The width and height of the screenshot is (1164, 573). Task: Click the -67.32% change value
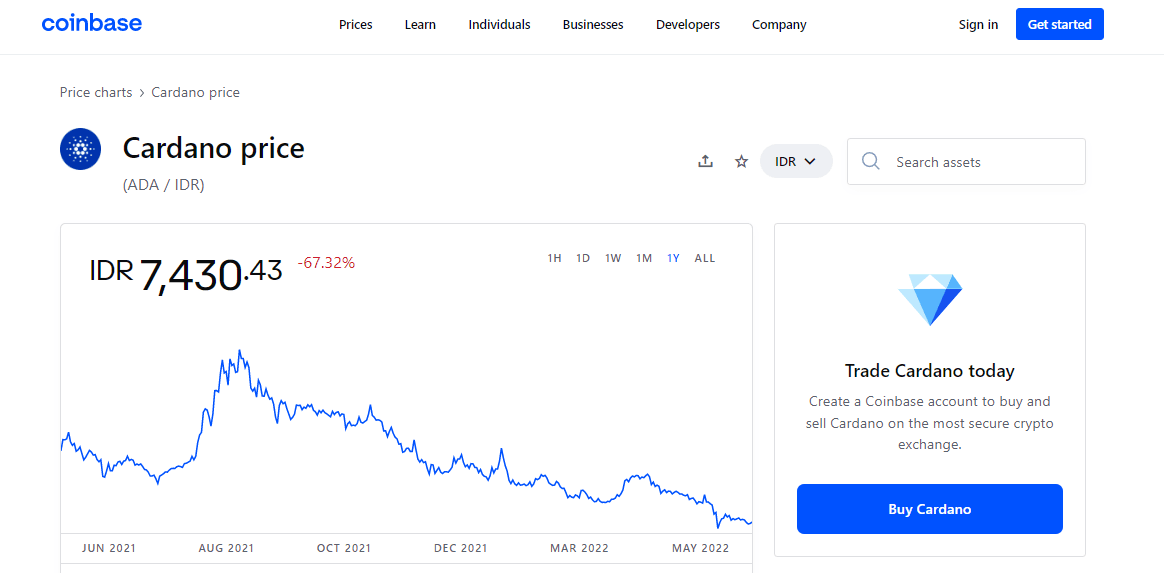[x=326, y=263]
